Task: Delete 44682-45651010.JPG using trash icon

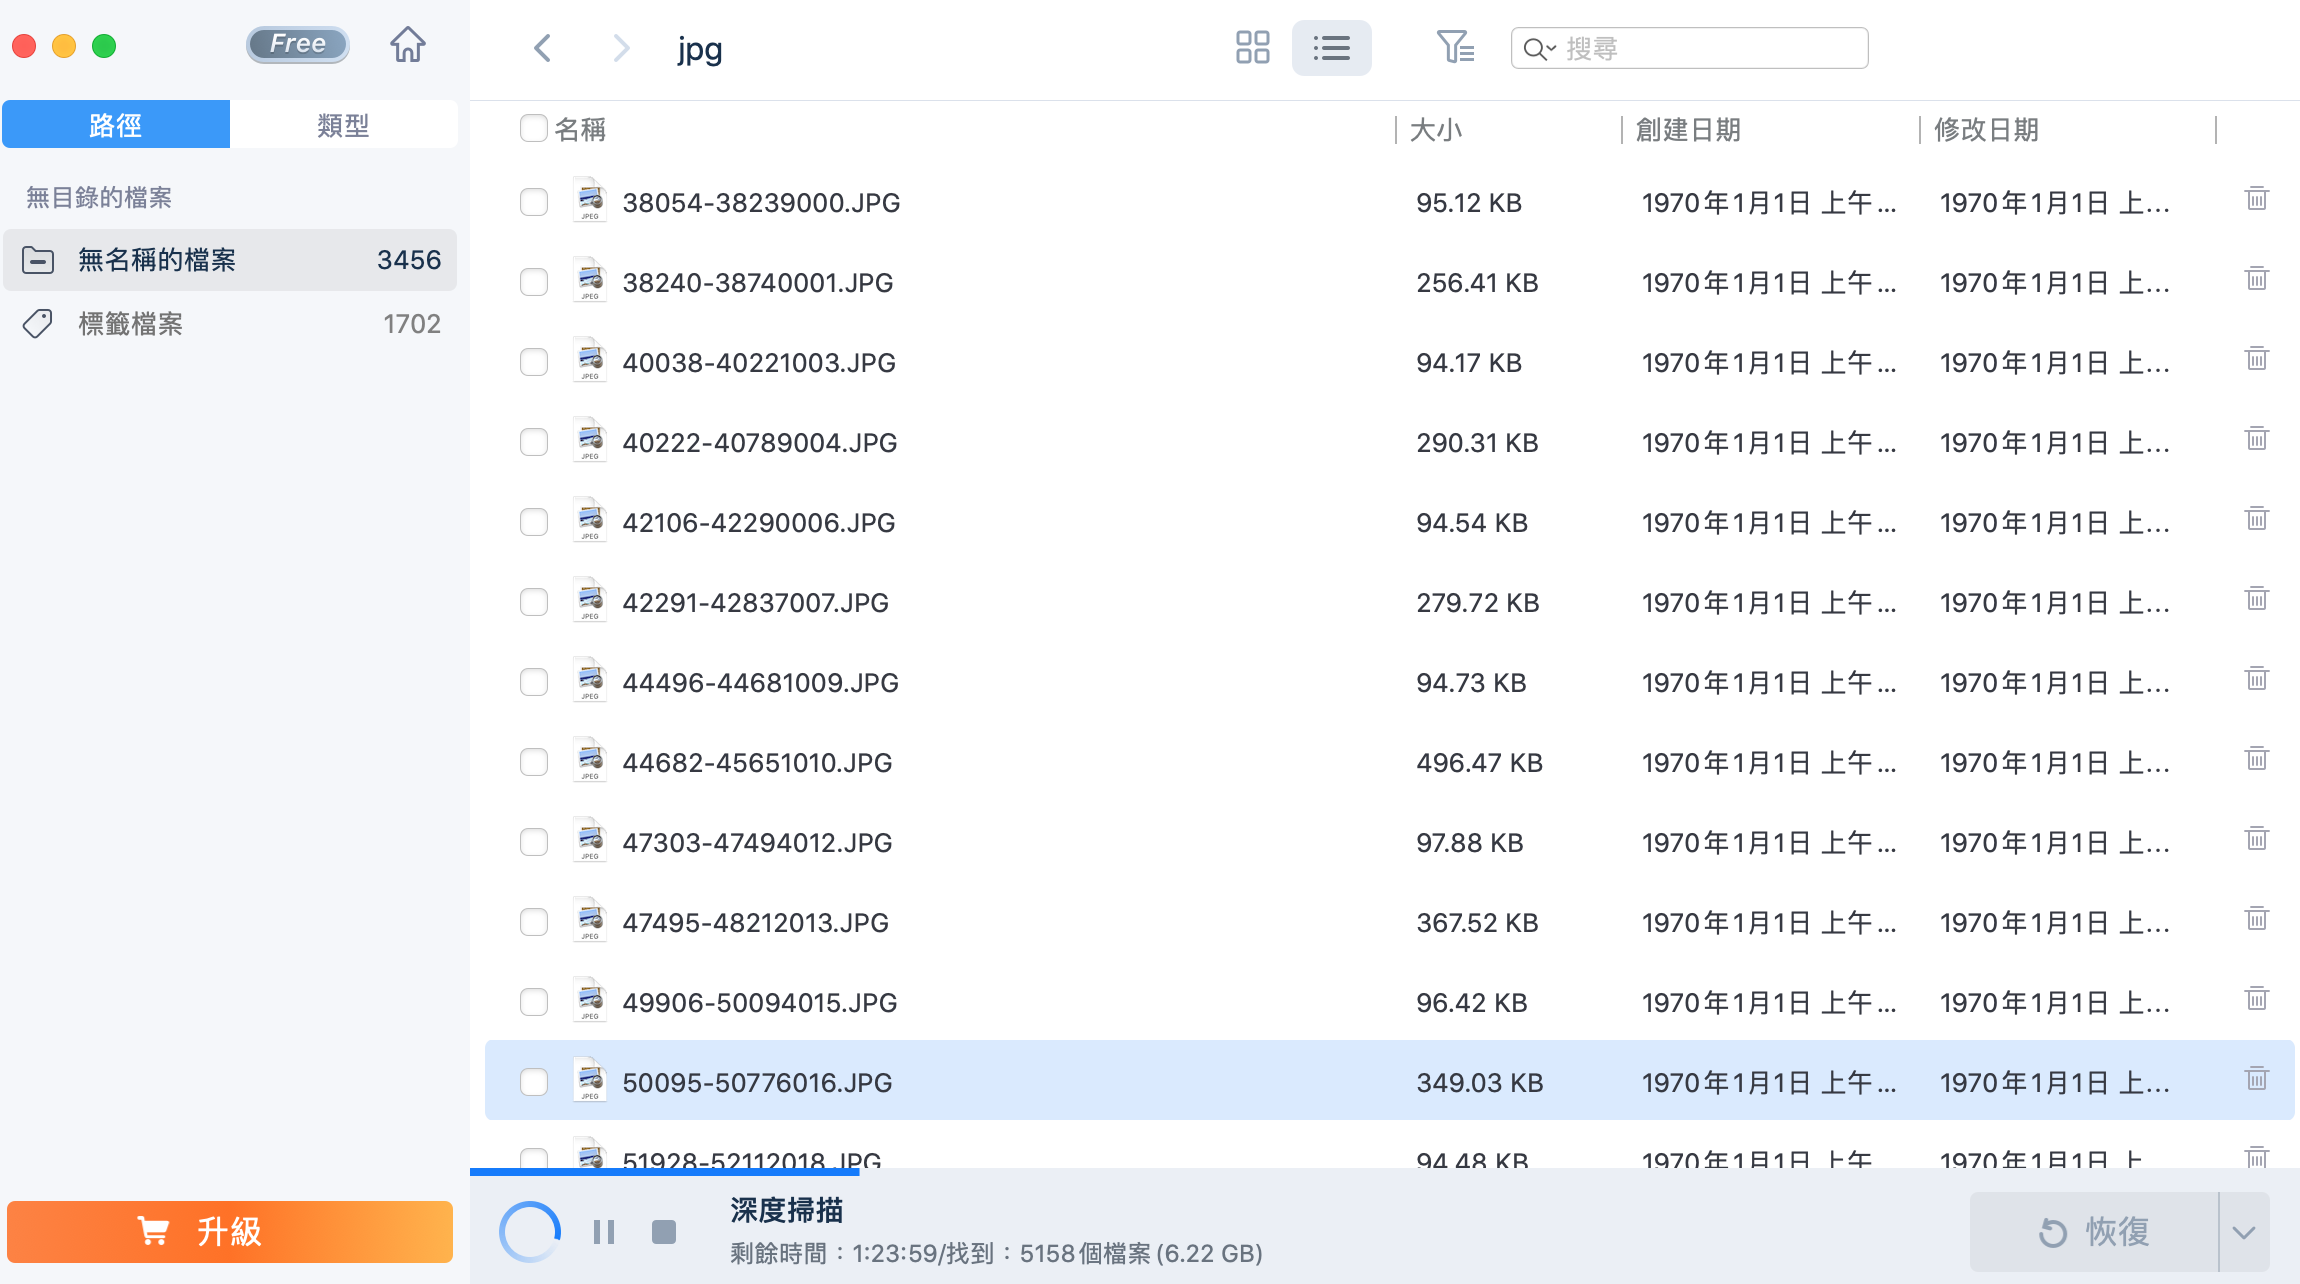Action: [x=2257, y=759]
